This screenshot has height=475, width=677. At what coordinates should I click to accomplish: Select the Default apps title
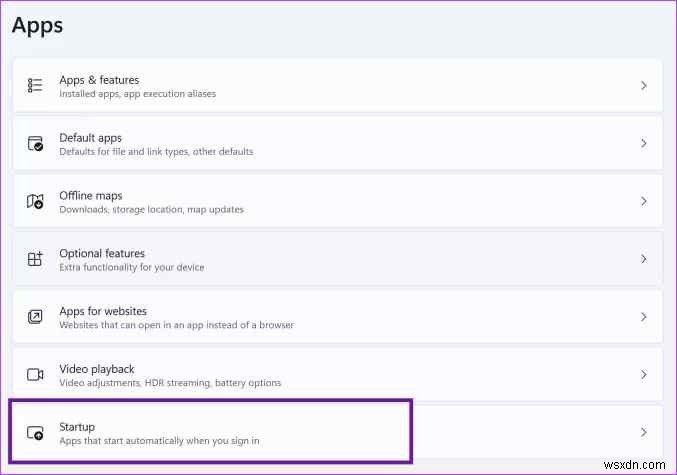[x=91, y=138]
